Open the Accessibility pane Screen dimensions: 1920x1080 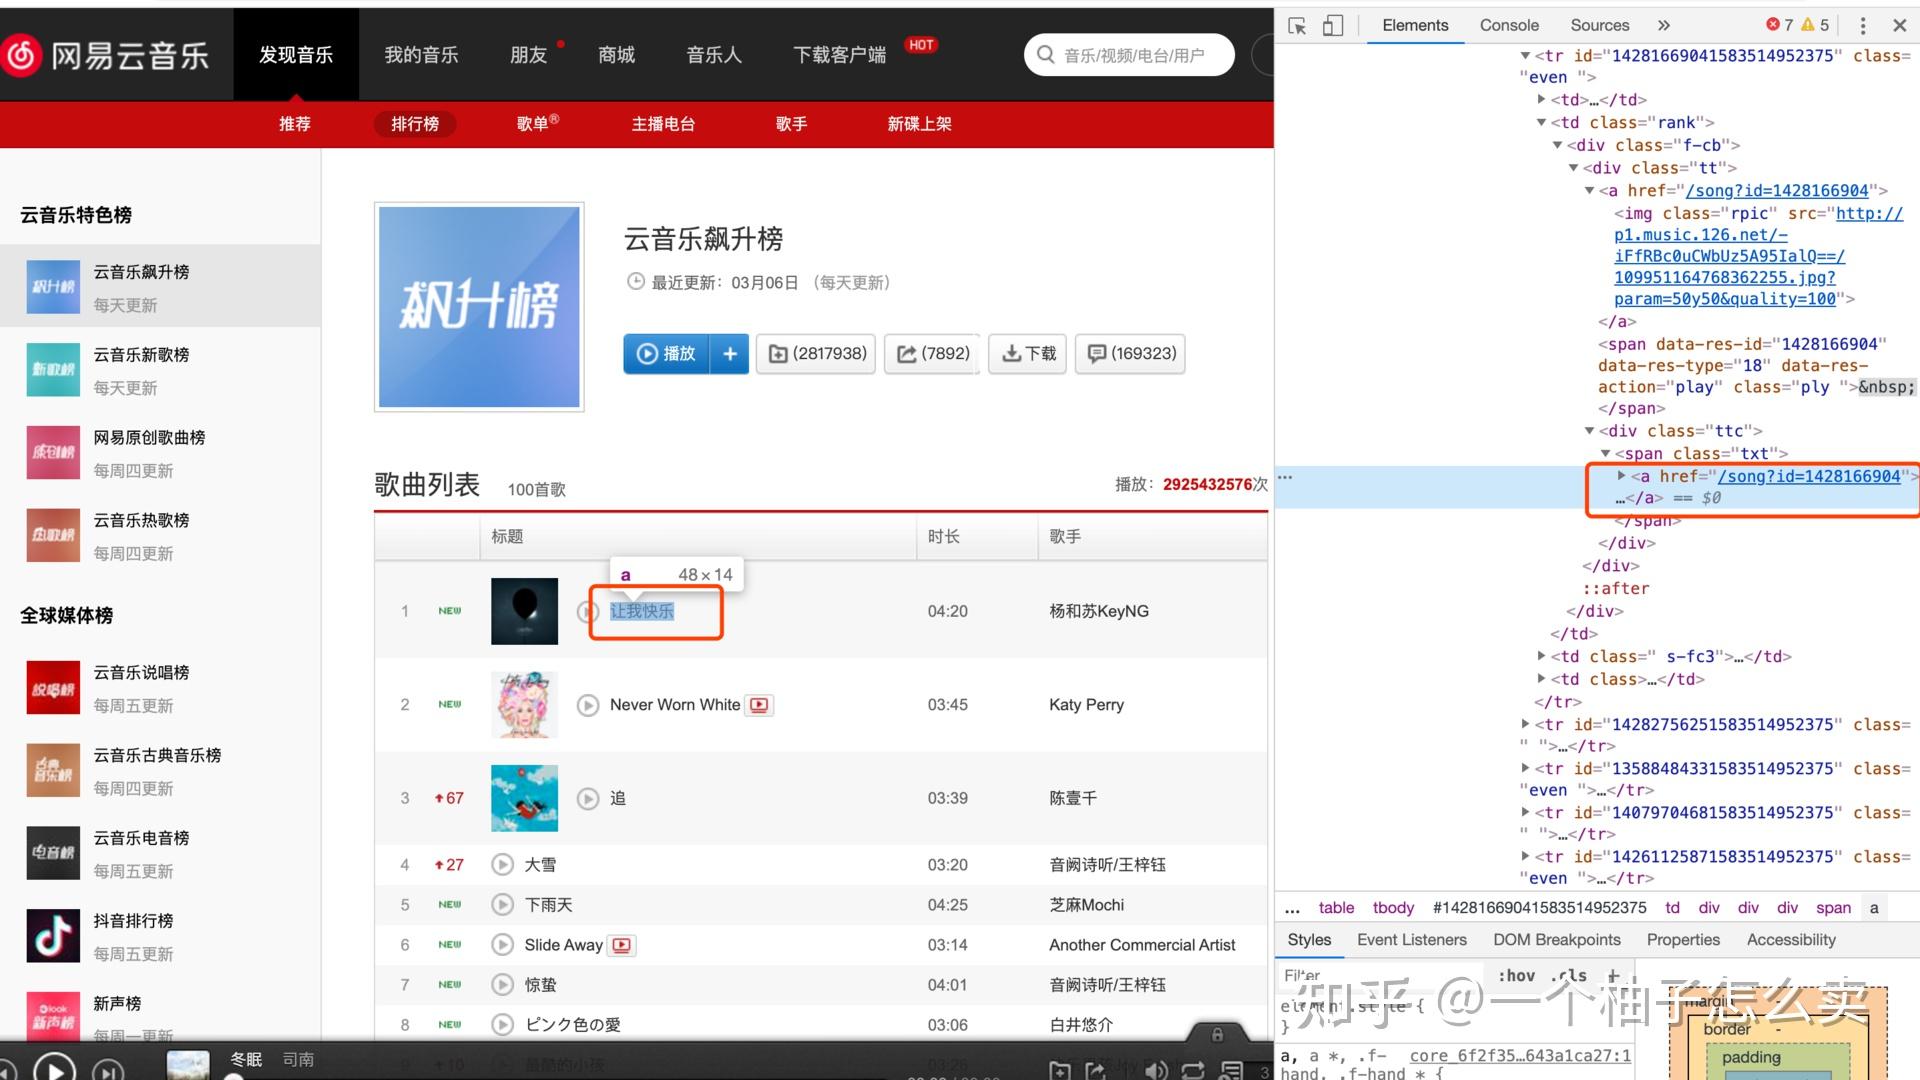click(1791, 940)
